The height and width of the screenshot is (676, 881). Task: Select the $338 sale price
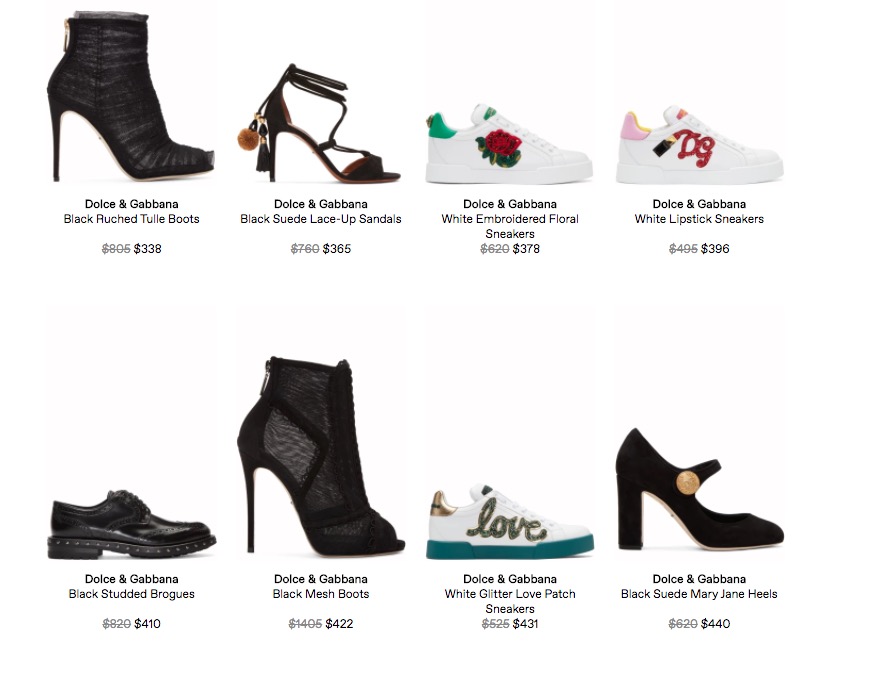pyautogui.click(x=148, y=249)
